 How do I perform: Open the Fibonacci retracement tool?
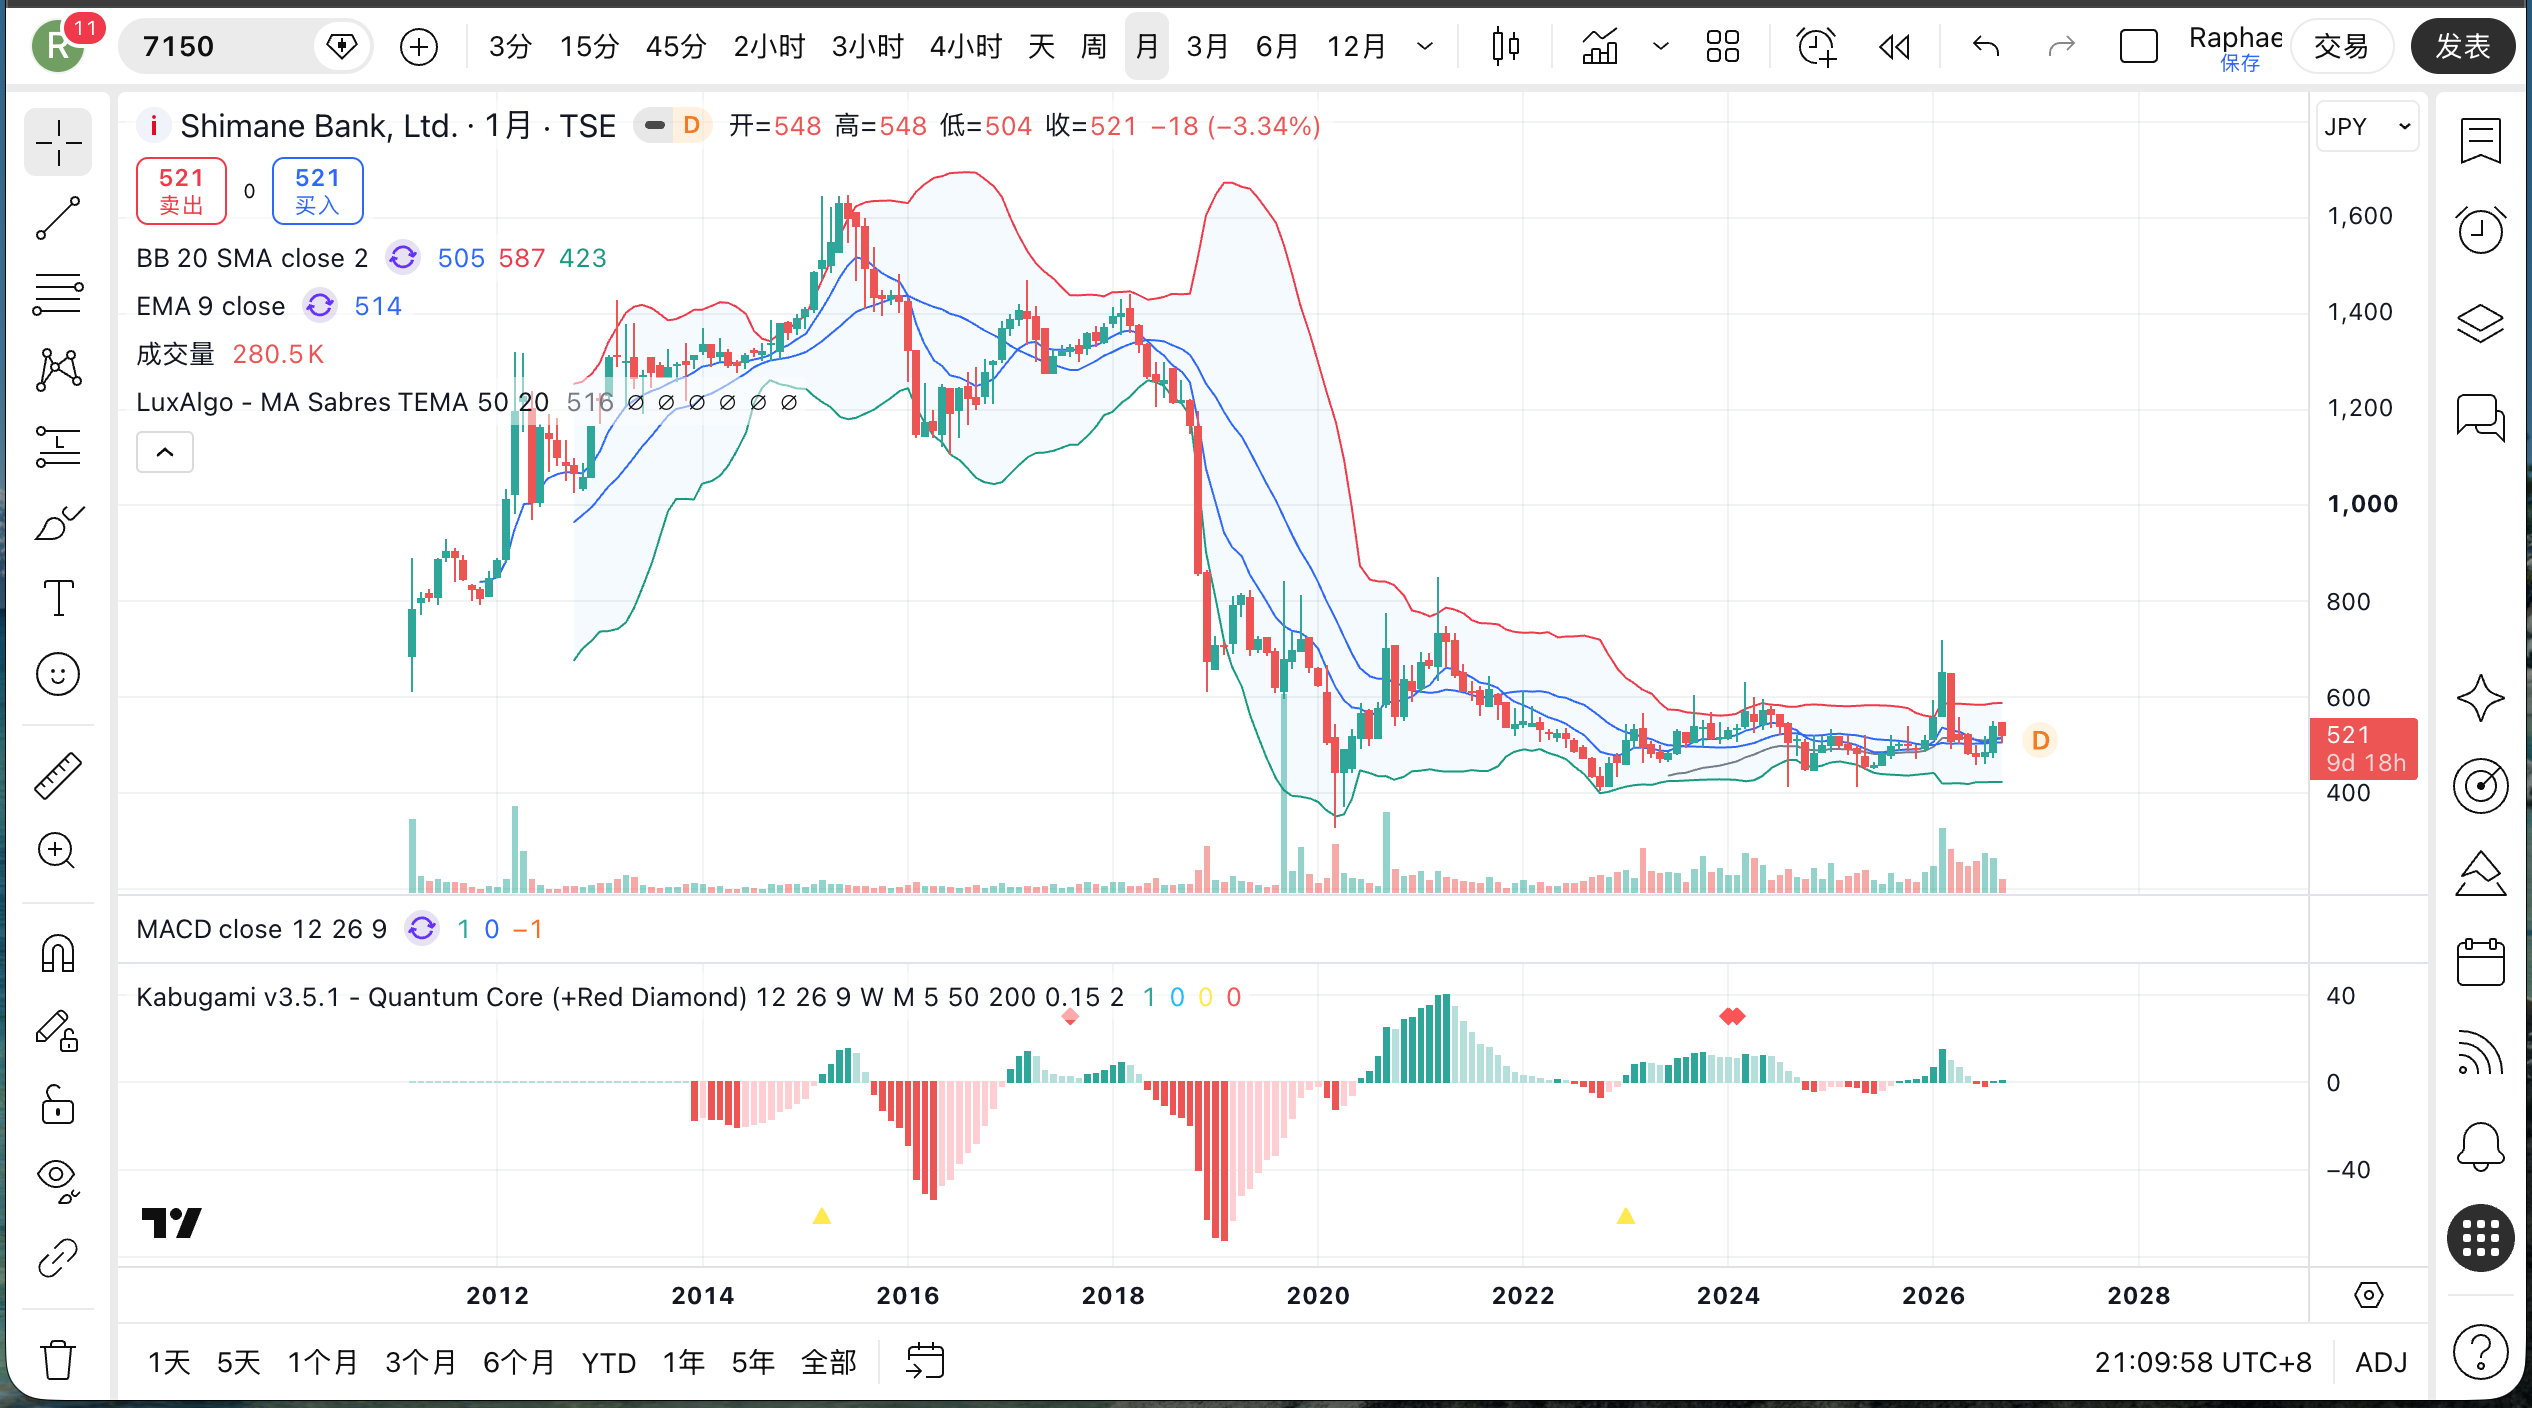(58, 295)
